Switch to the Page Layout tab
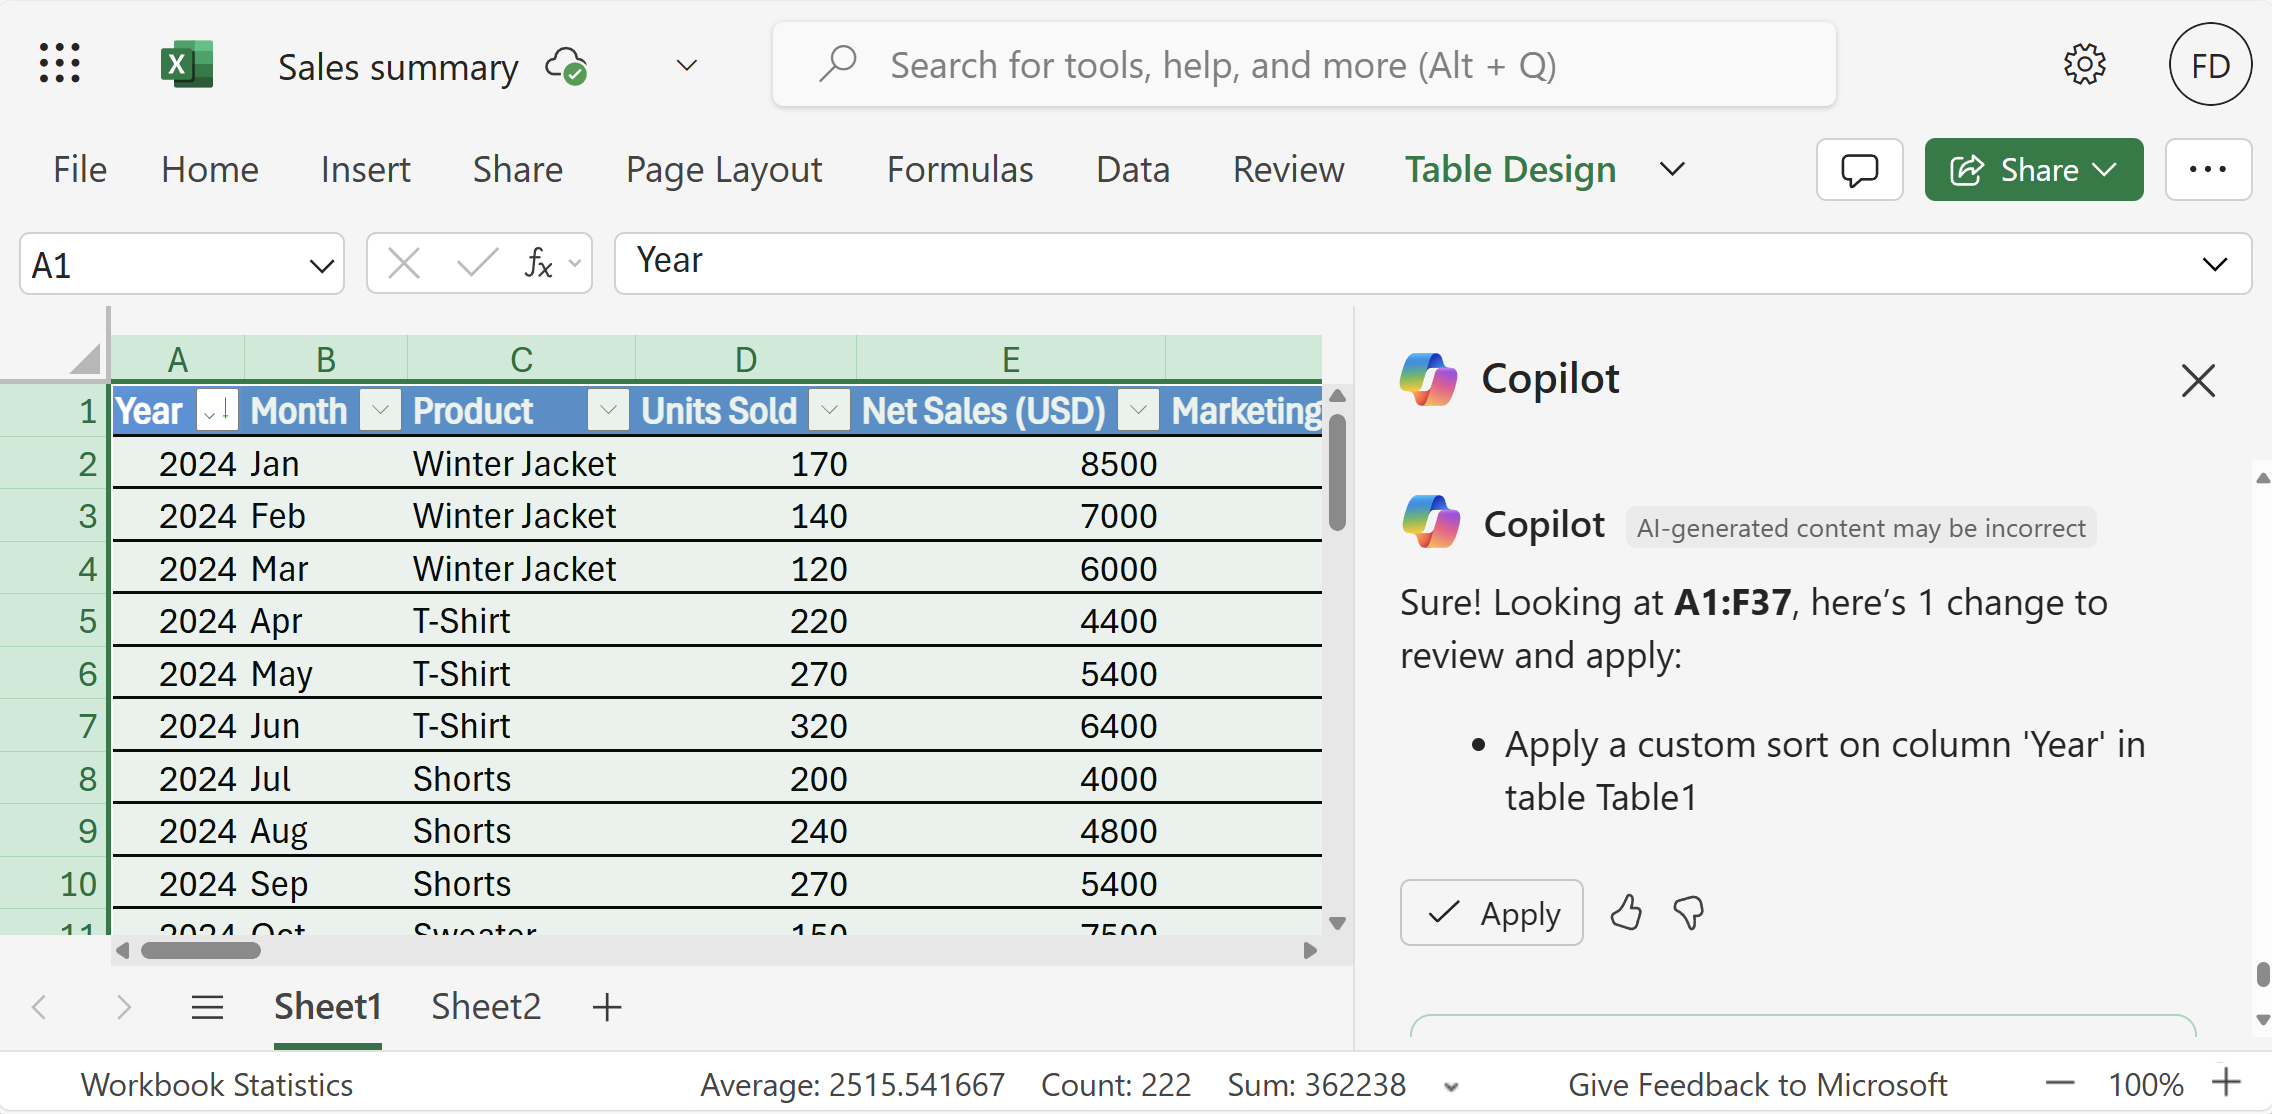 (724, 170)
